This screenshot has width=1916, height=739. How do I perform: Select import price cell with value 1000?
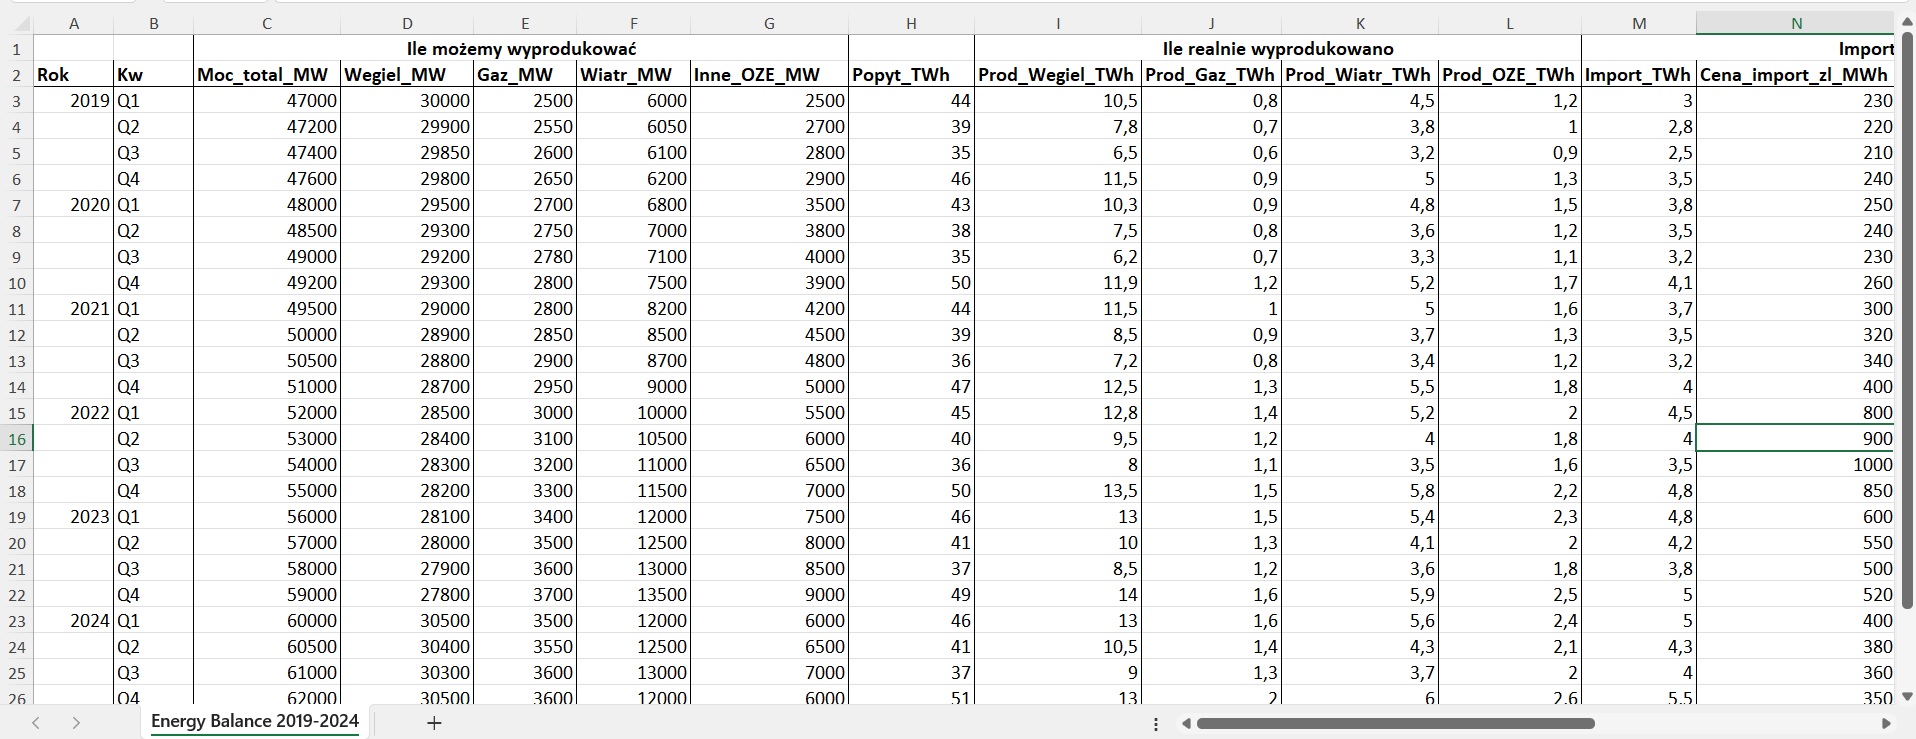pyautogui.click(x=1796, y=464)
